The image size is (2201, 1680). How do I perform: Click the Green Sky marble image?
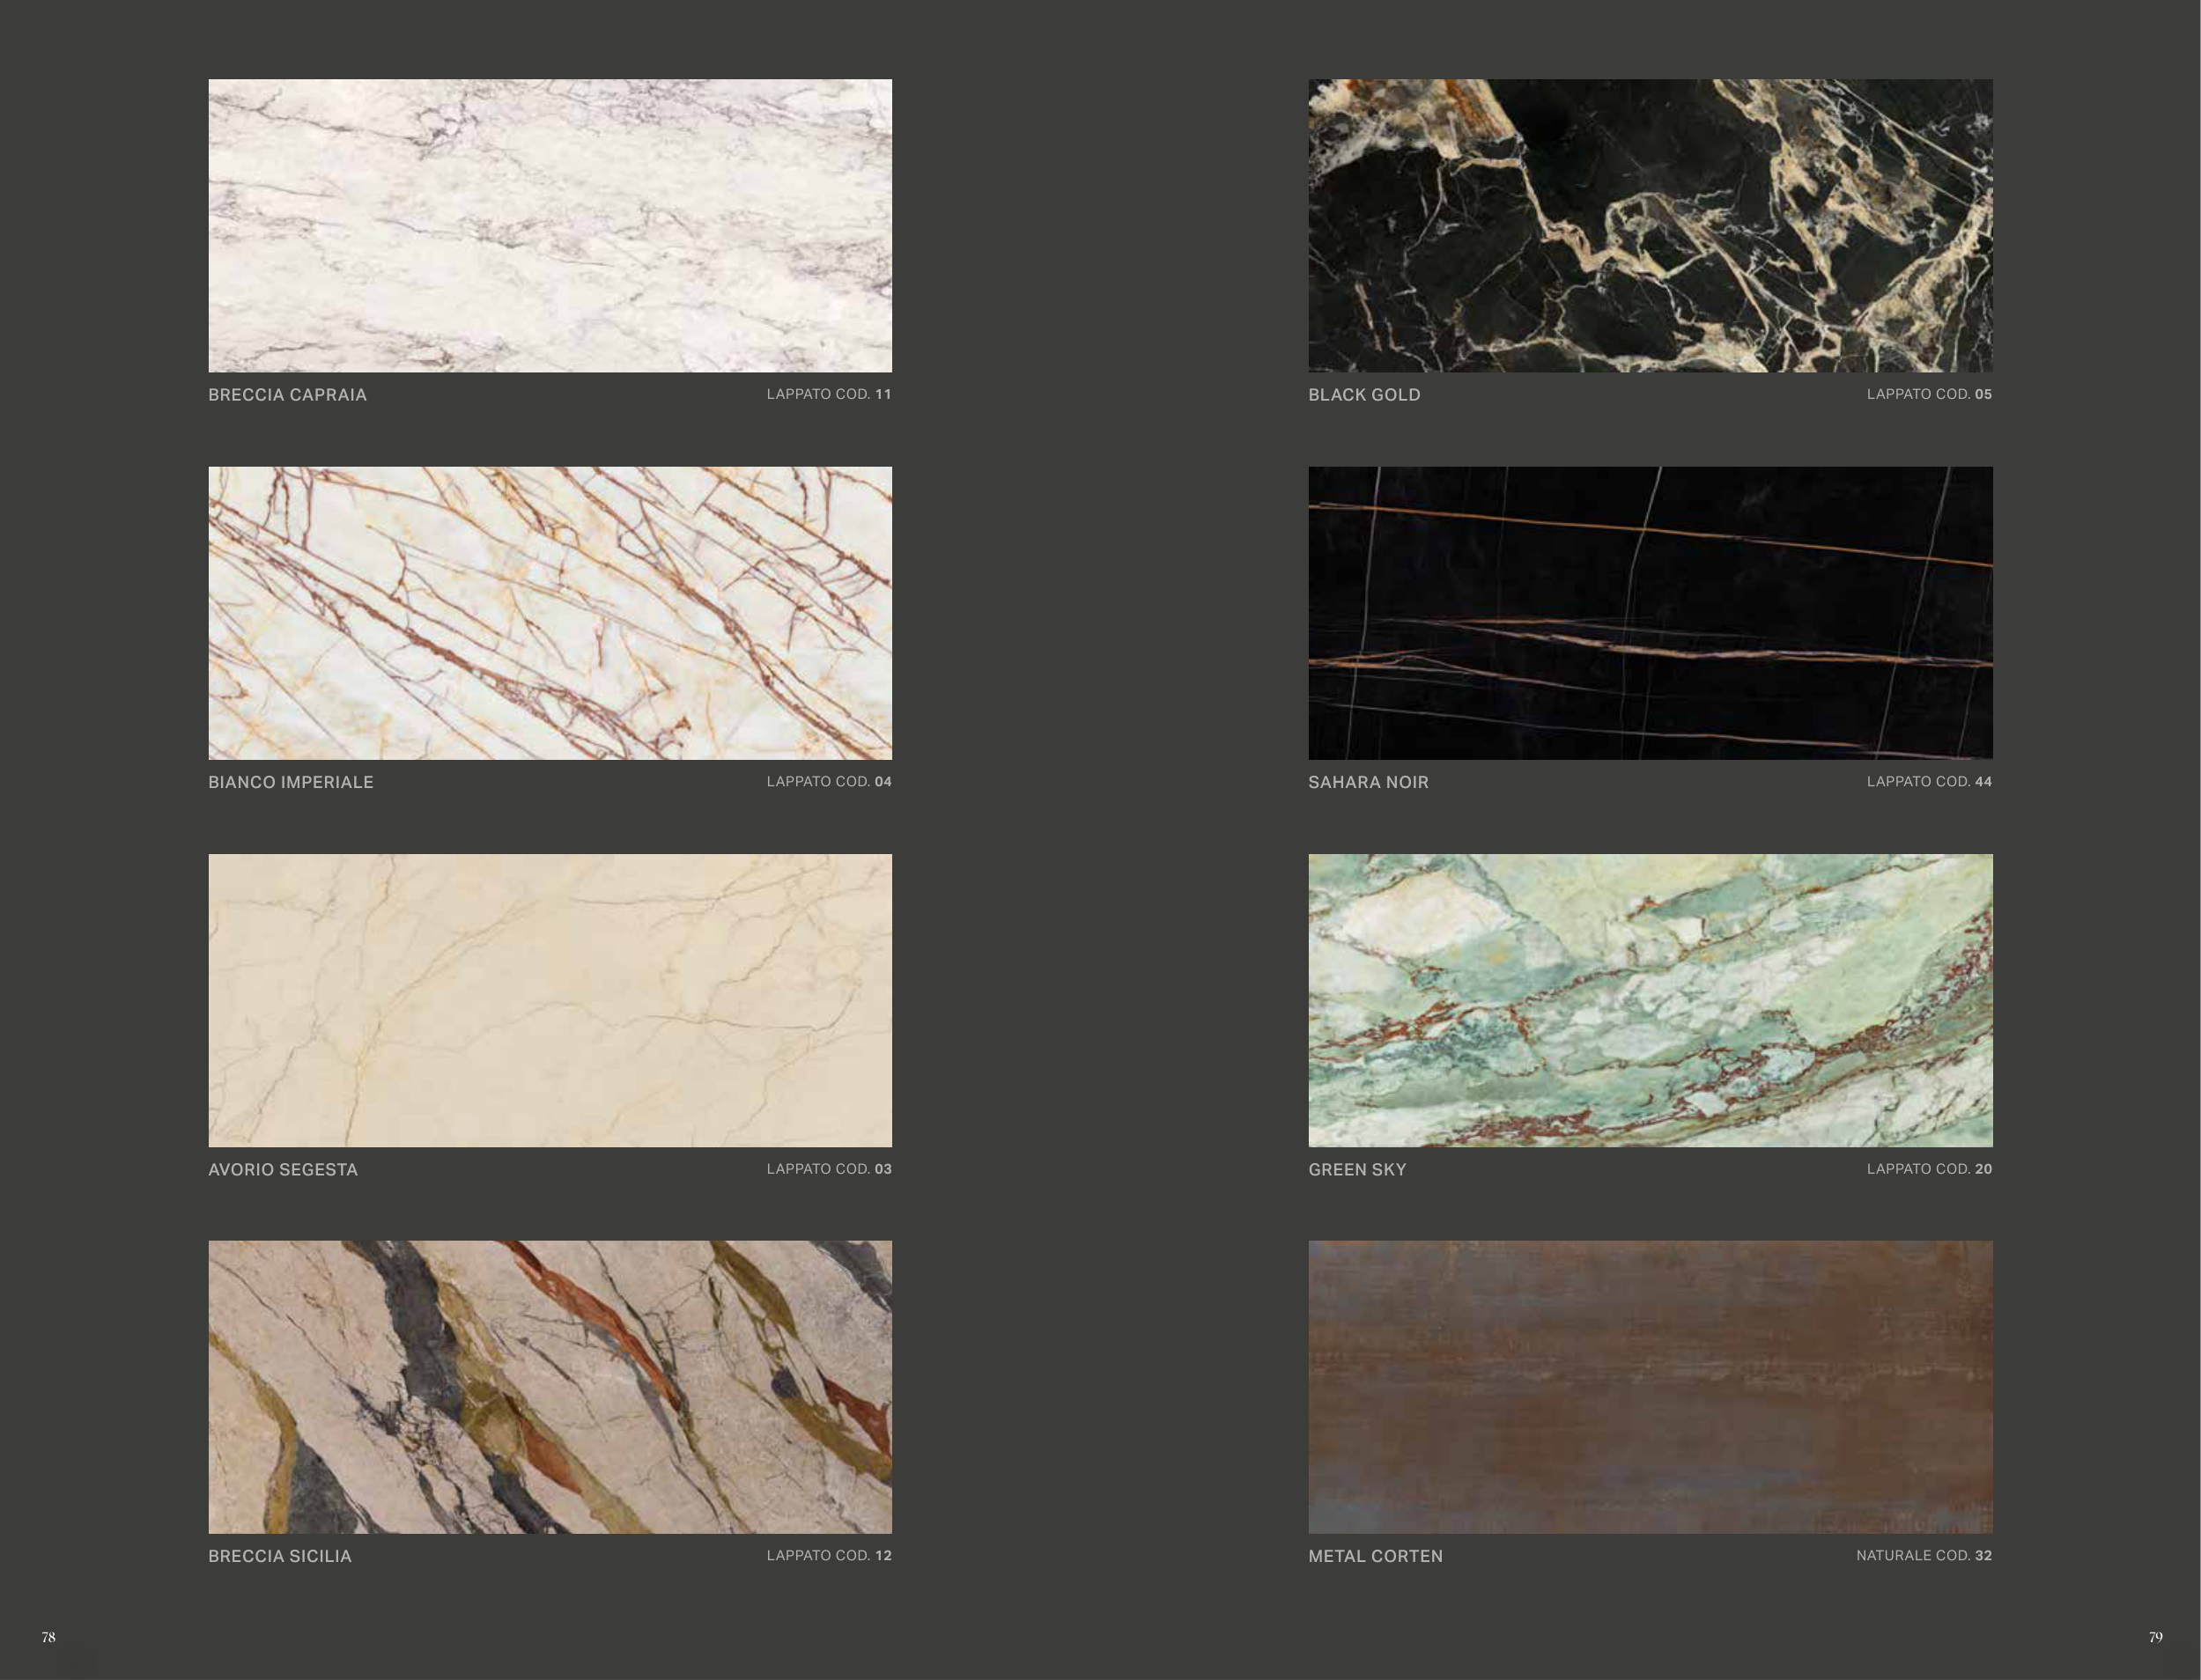point(1650,1000)
